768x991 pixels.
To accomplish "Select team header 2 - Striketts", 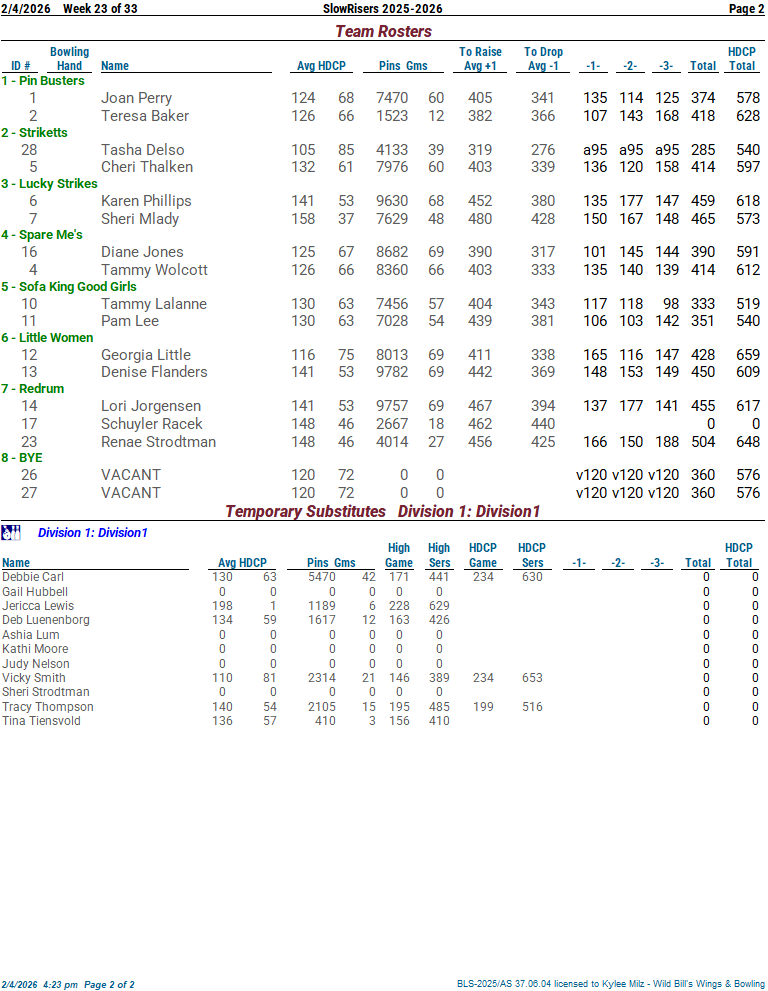I will [x=35, y=133].
